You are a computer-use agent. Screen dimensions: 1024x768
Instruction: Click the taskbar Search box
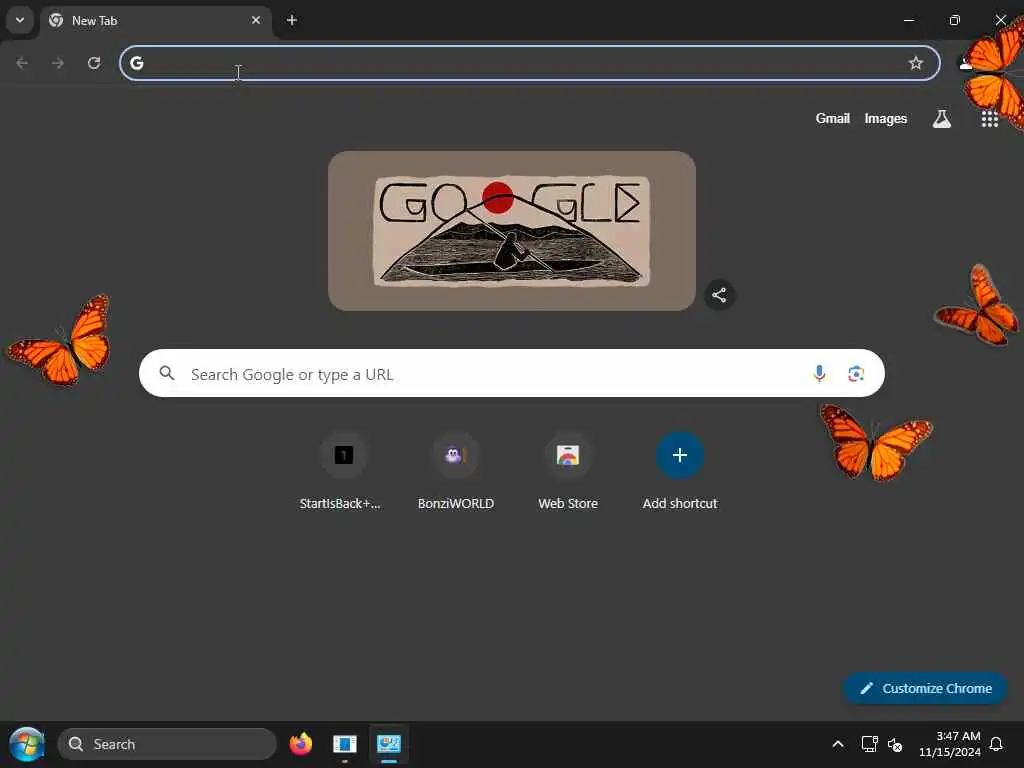(167, 744)
